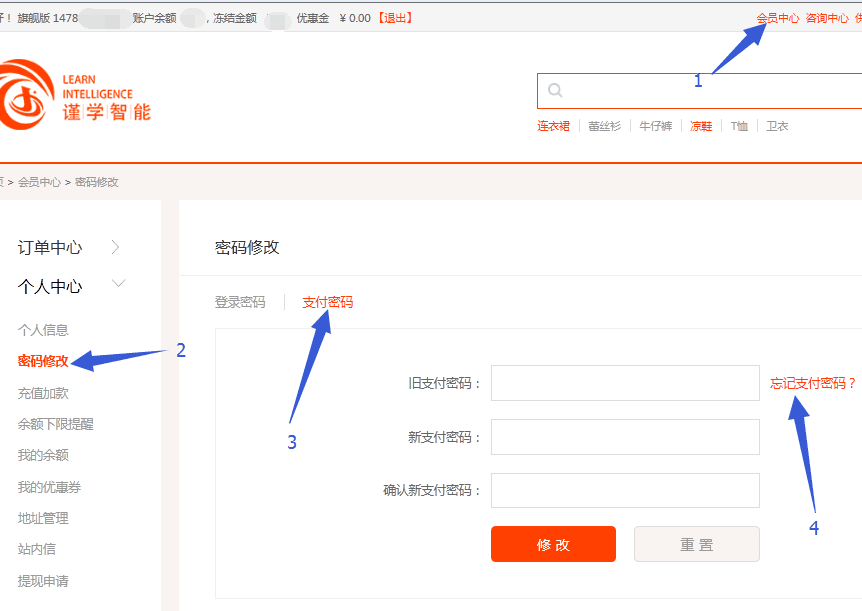Open 个人信息 in the sidebar
This screenshot has height=611, width=862.
[x=43, y=330]
